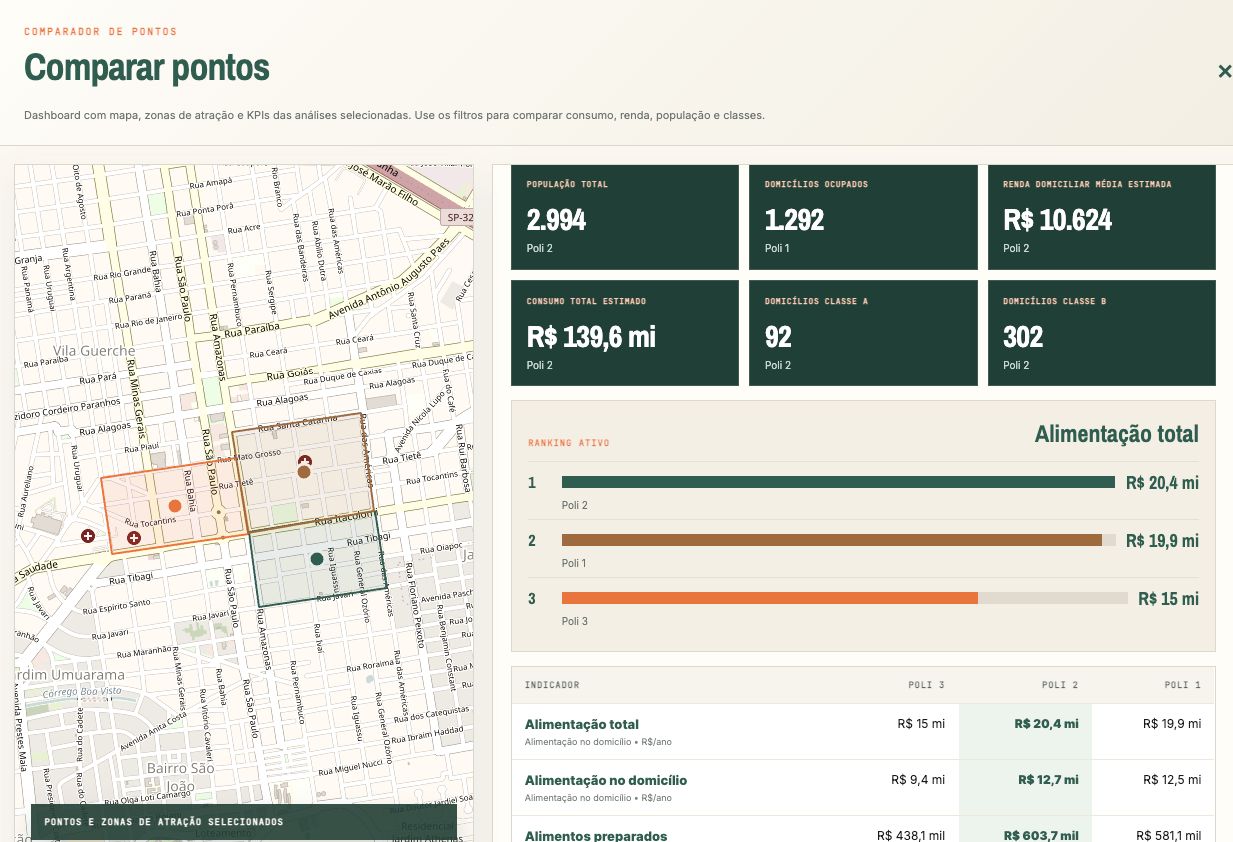1233x842 pixels.
Task: Click the R$ 12,7 mi table cell
Action: coord(1049,780)
